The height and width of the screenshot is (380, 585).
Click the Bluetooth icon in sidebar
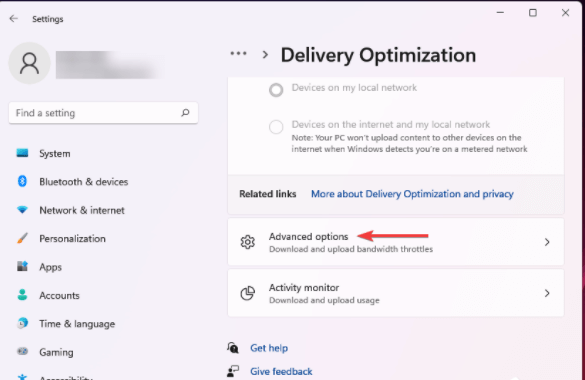point(22,181)
